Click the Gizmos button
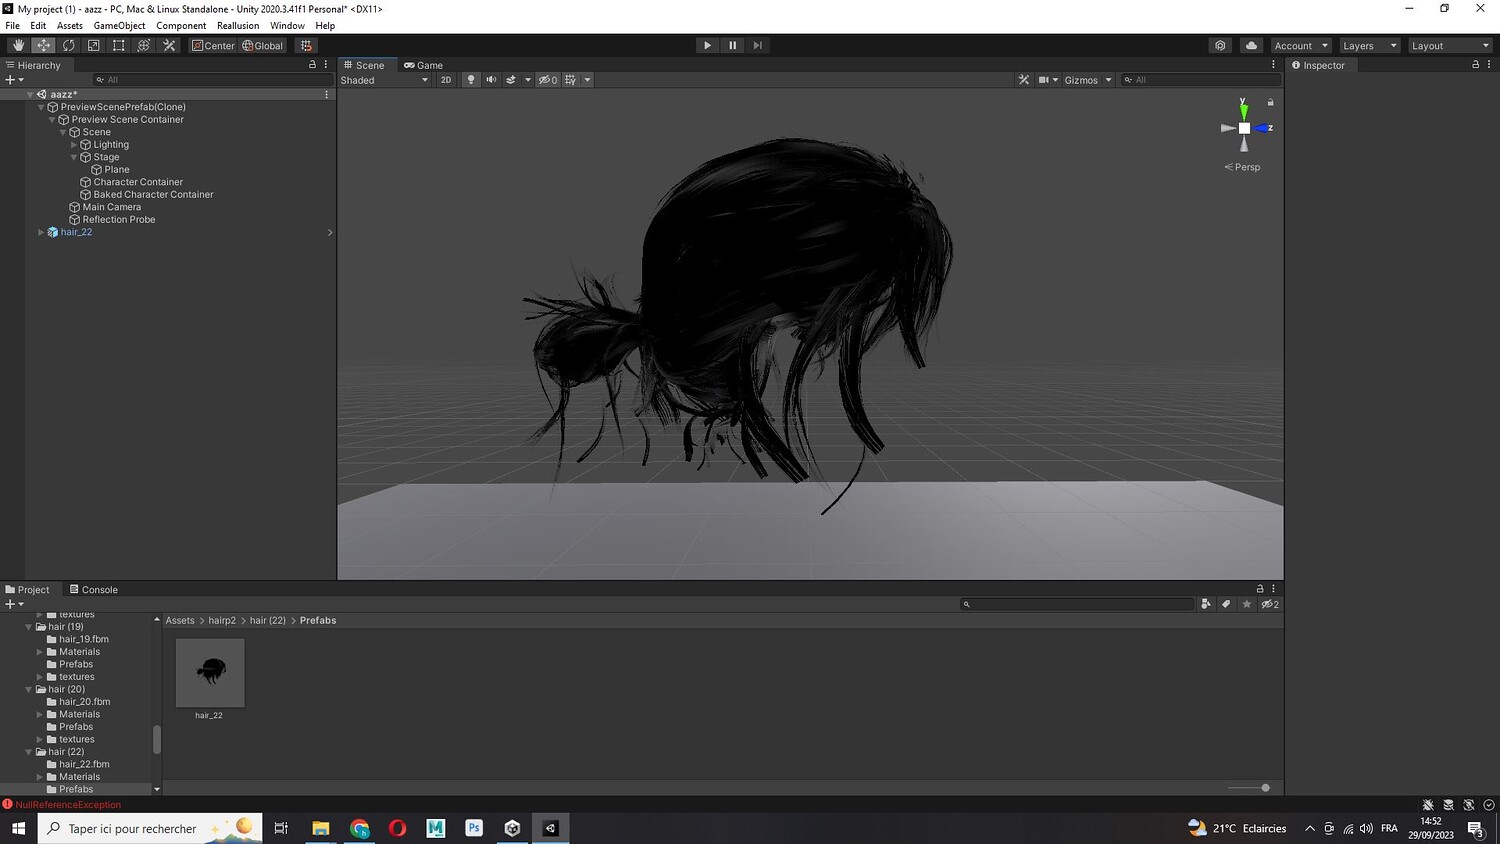The width and height of the screenshot is (1500, 844). pyautogui.click(x=1081, y=80)
